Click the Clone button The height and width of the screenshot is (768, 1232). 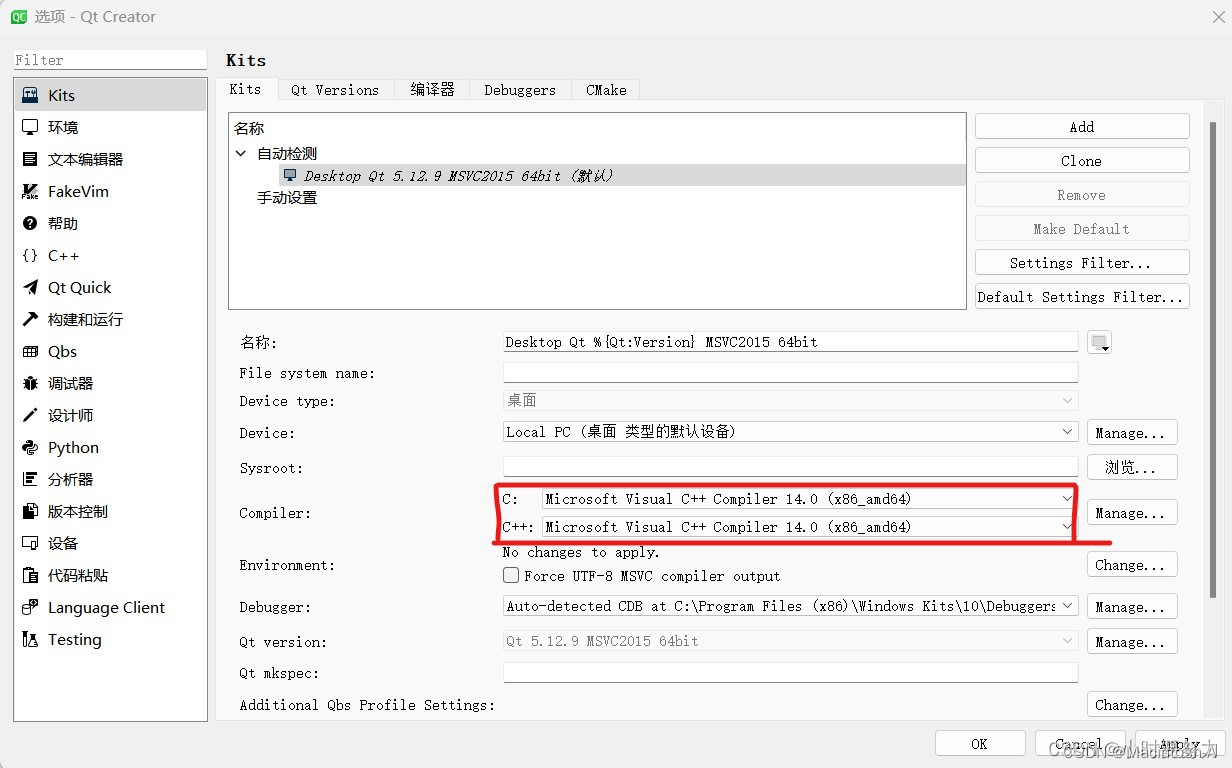click(x=1082, y=161)
